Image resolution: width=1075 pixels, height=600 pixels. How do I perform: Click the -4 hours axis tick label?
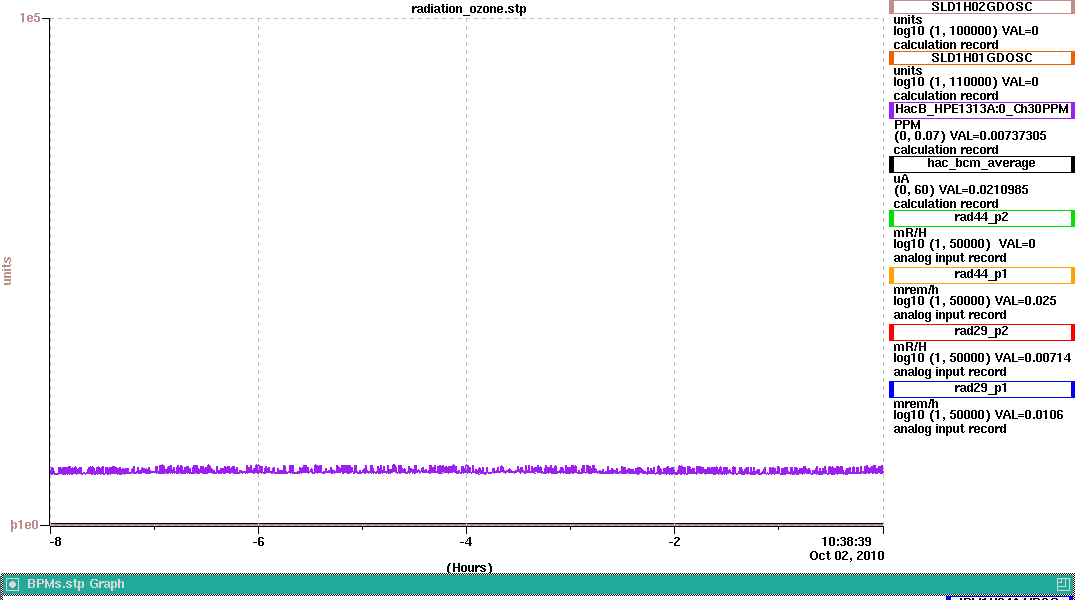point(466,542)
